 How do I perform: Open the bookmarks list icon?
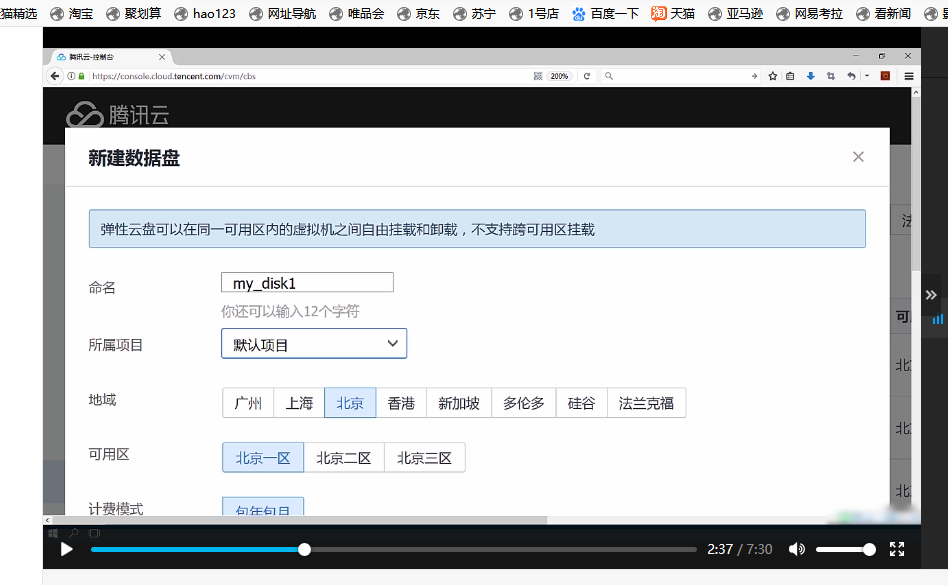click(x=790, y=76)
